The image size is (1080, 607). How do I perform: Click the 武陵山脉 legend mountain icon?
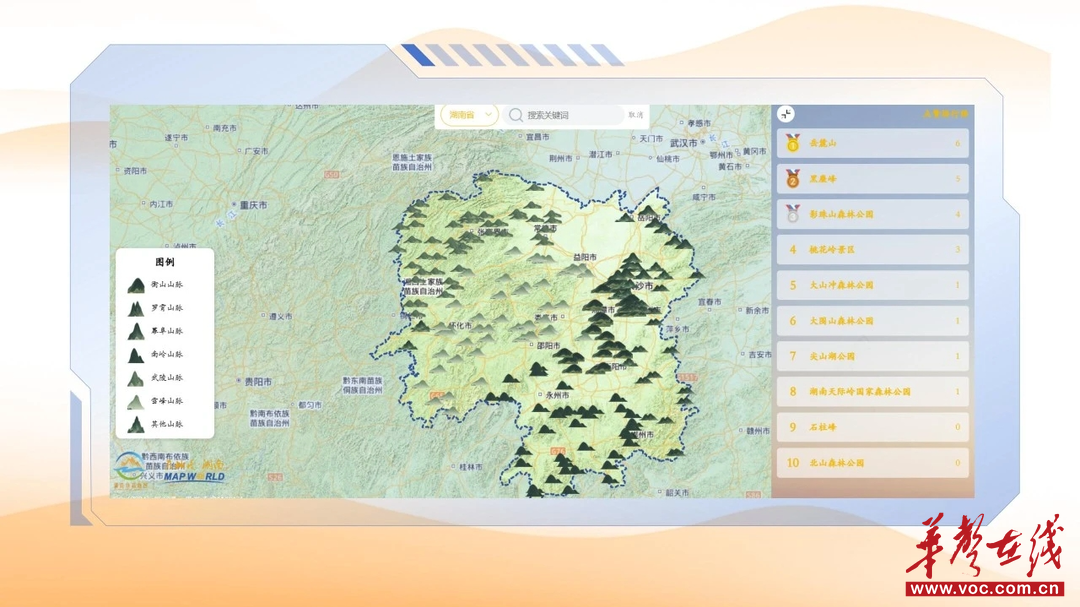pos(136,378)
